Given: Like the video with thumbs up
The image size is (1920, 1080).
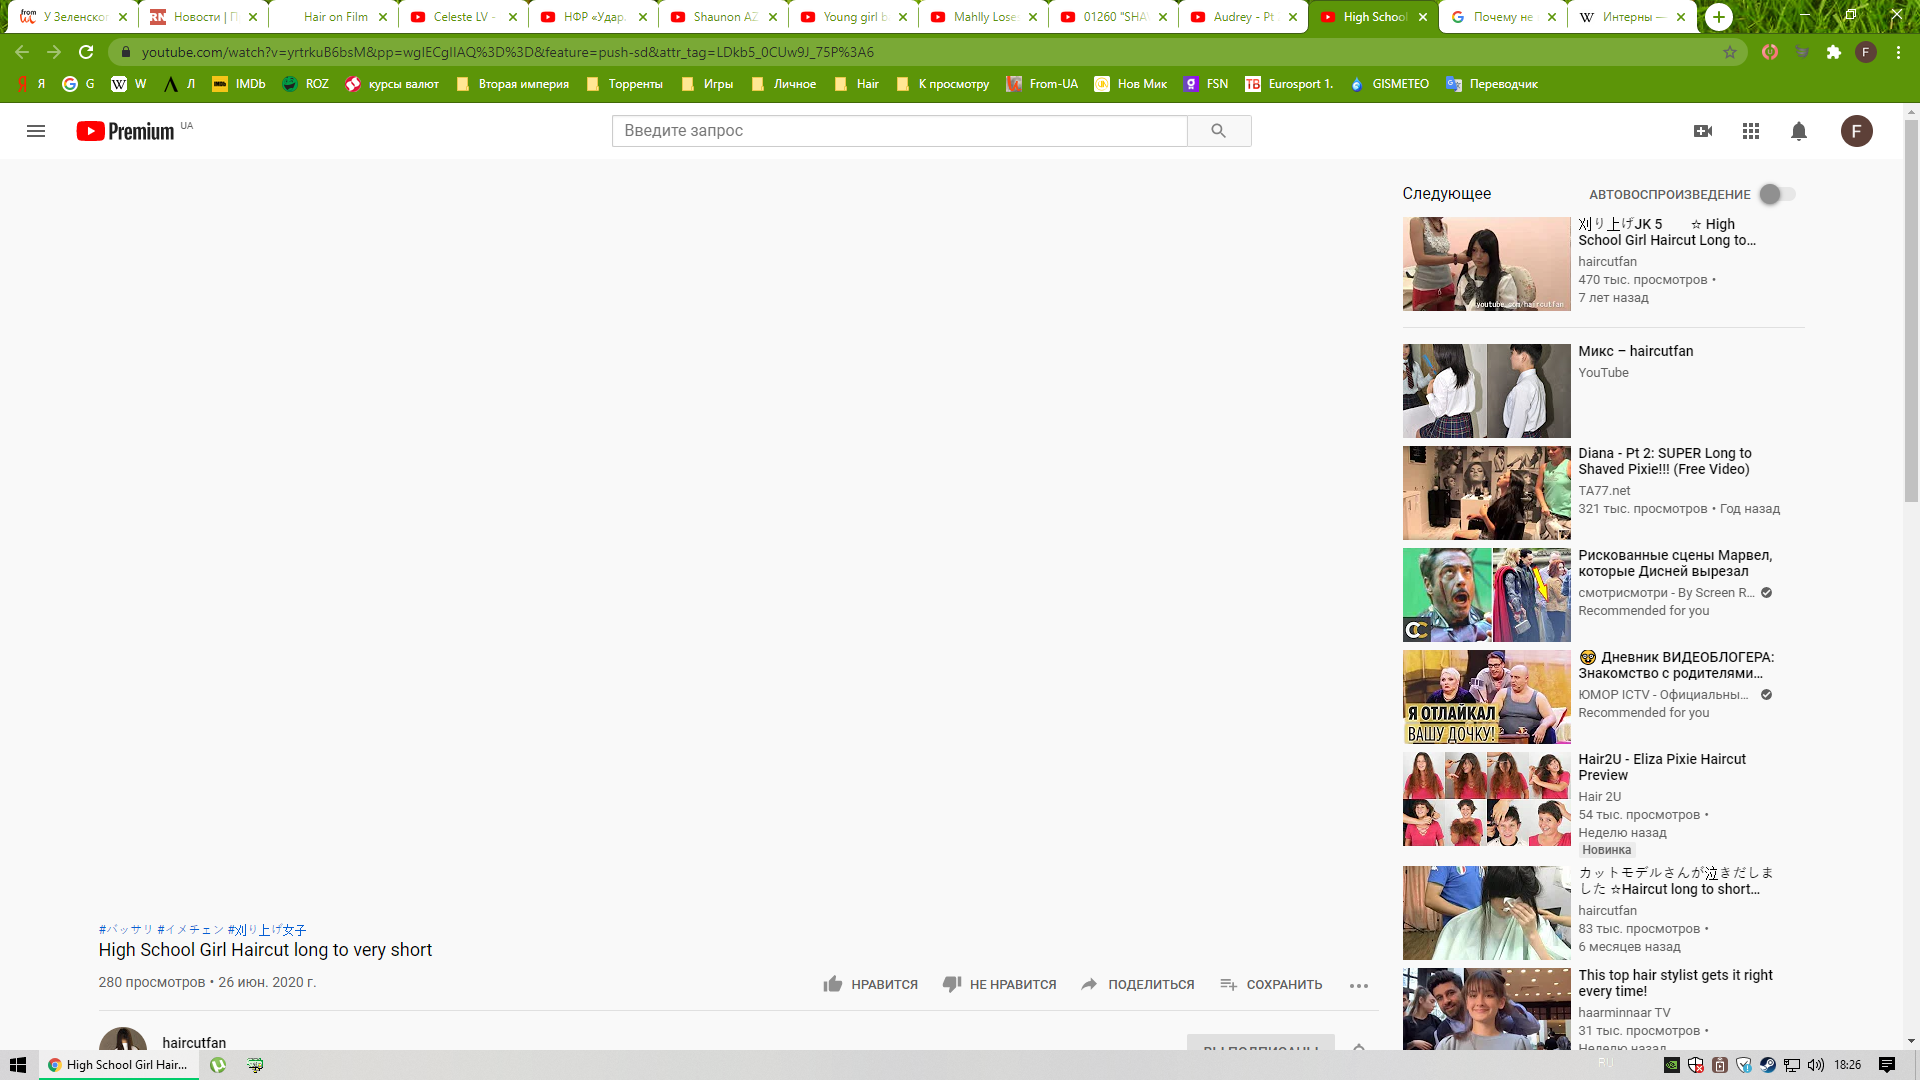Looking at the screenshot, I should coord(833,984).
